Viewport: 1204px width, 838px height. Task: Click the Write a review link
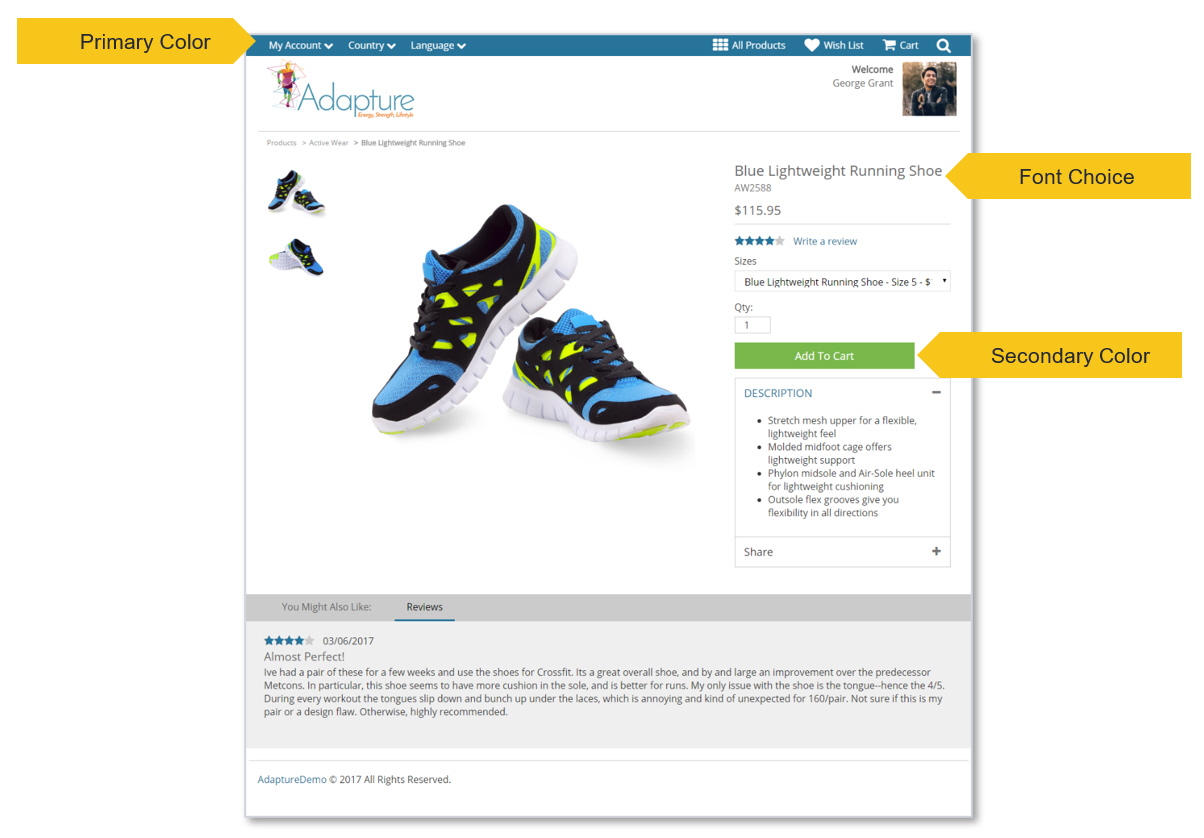pos(825,241)
